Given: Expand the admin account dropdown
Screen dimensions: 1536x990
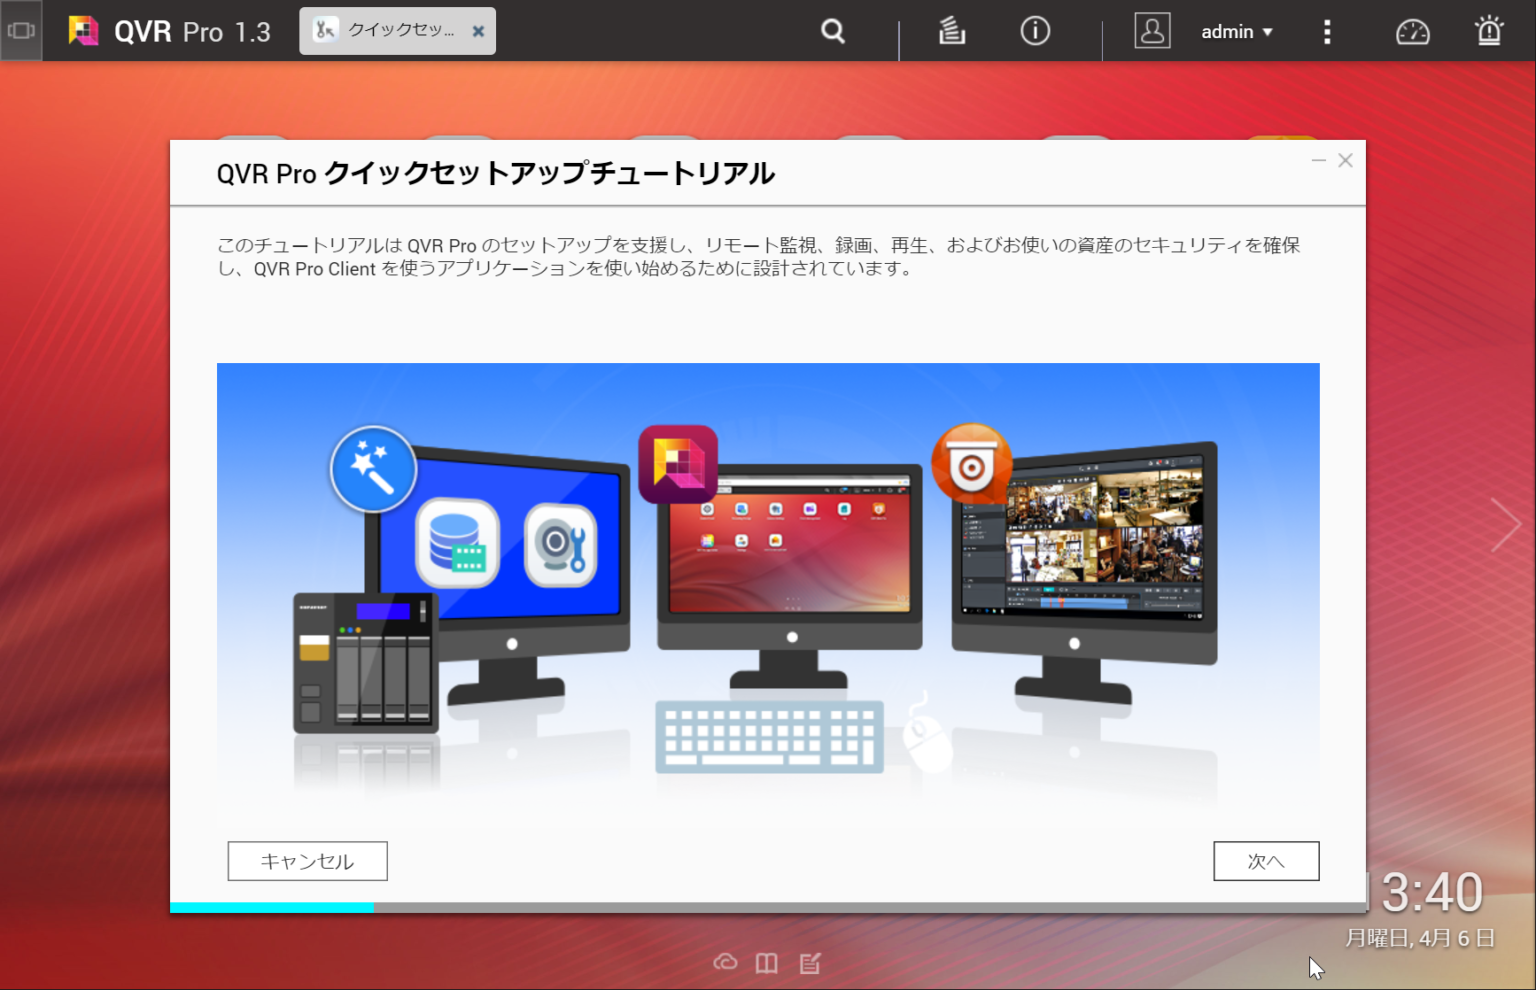Looking at the screenshot, I should 1237,32.
